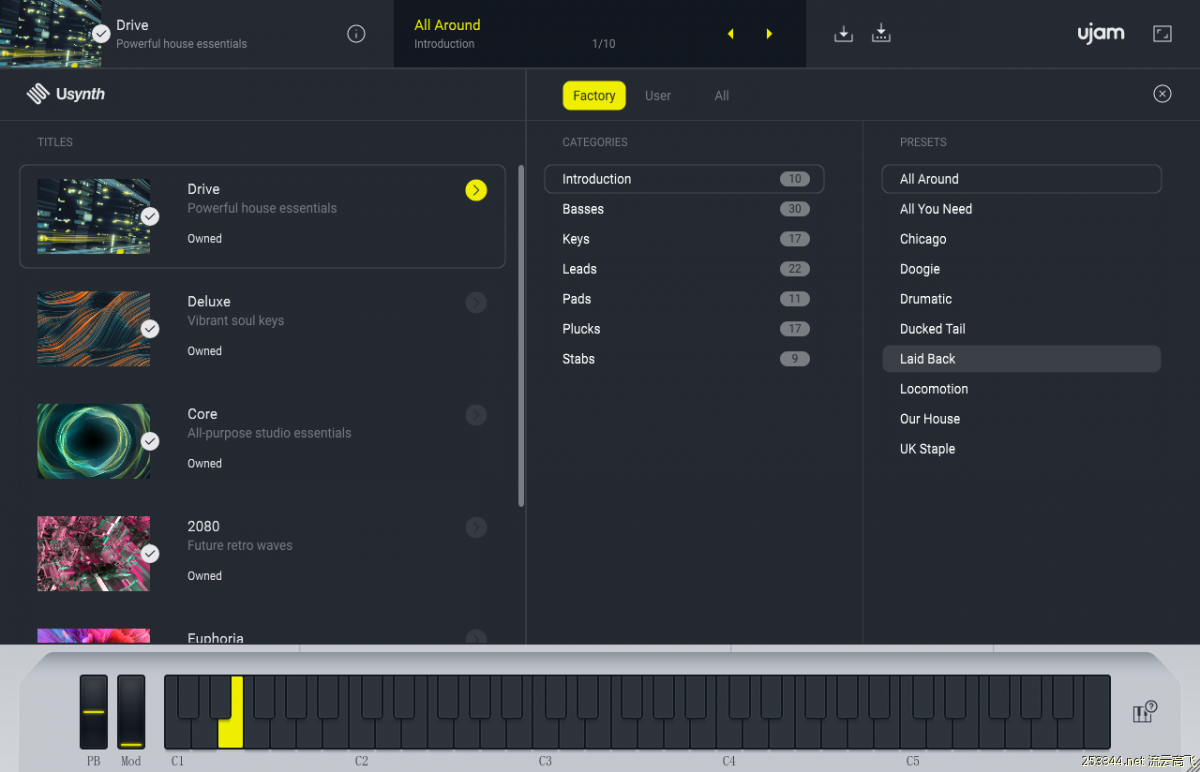Advance to next preset with right arrow
This screenshot has height=772, width=1200.
[x=769, y=34]
